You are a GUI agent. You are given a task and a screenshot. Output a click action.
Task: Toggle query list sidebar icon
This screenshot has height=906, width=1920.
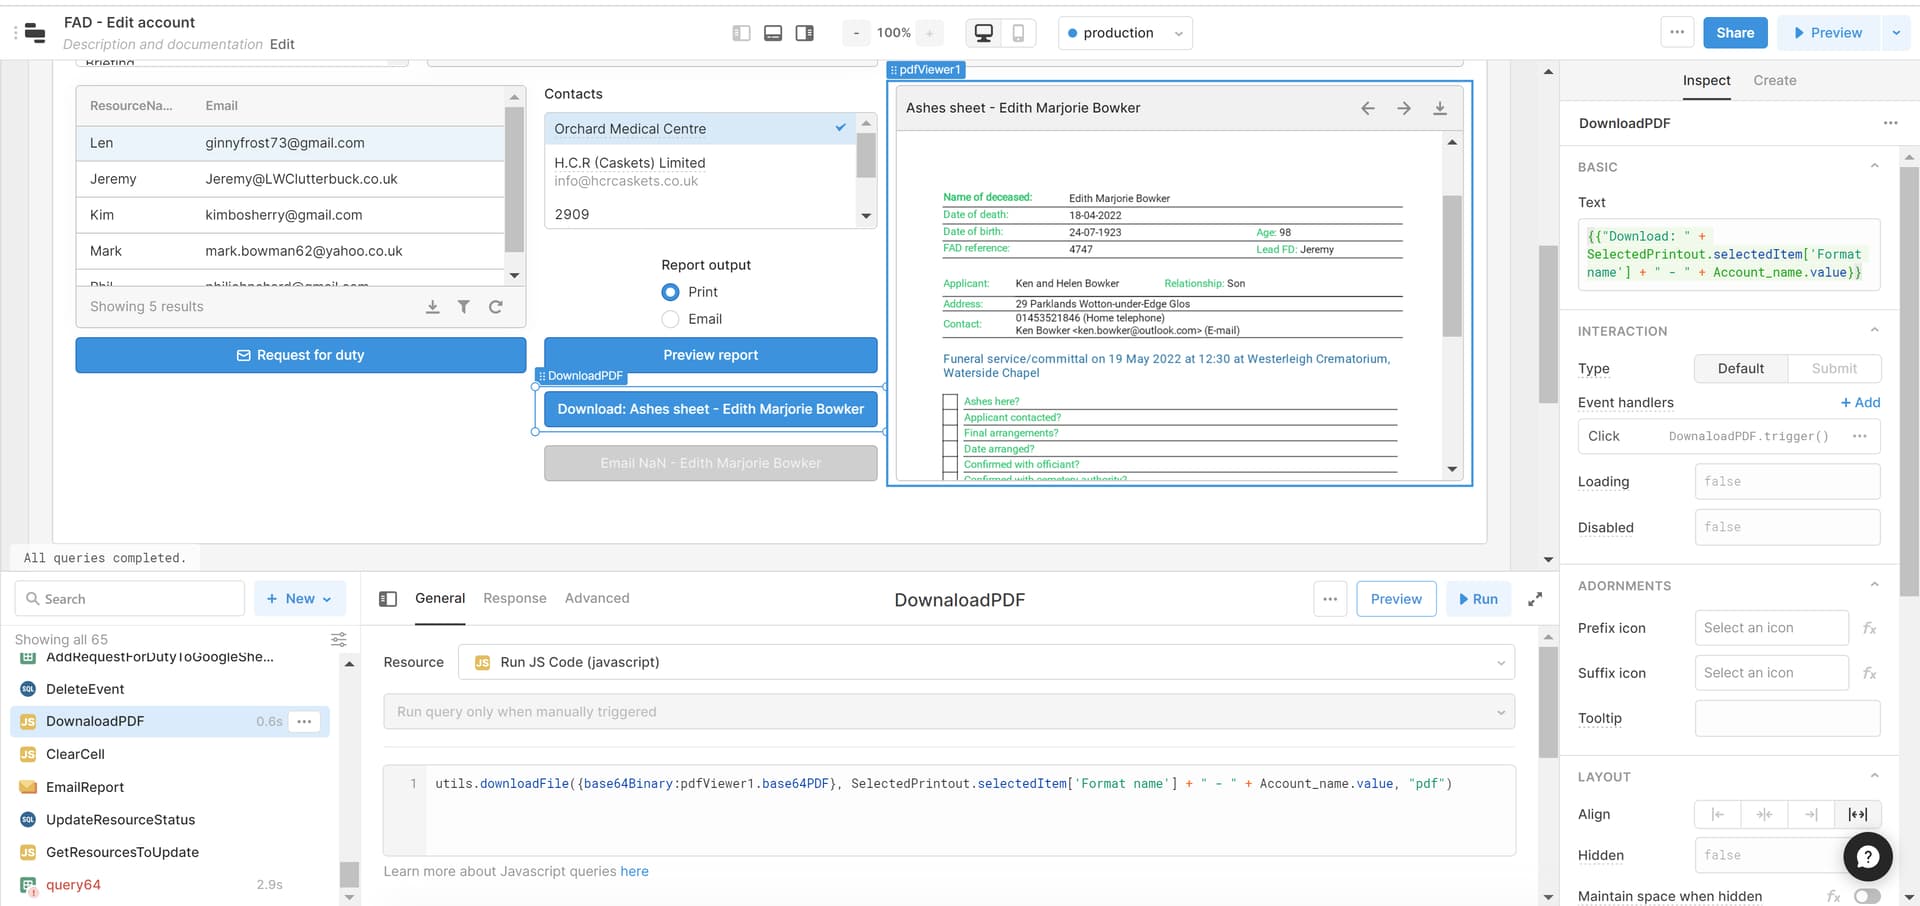coord(388,599)
